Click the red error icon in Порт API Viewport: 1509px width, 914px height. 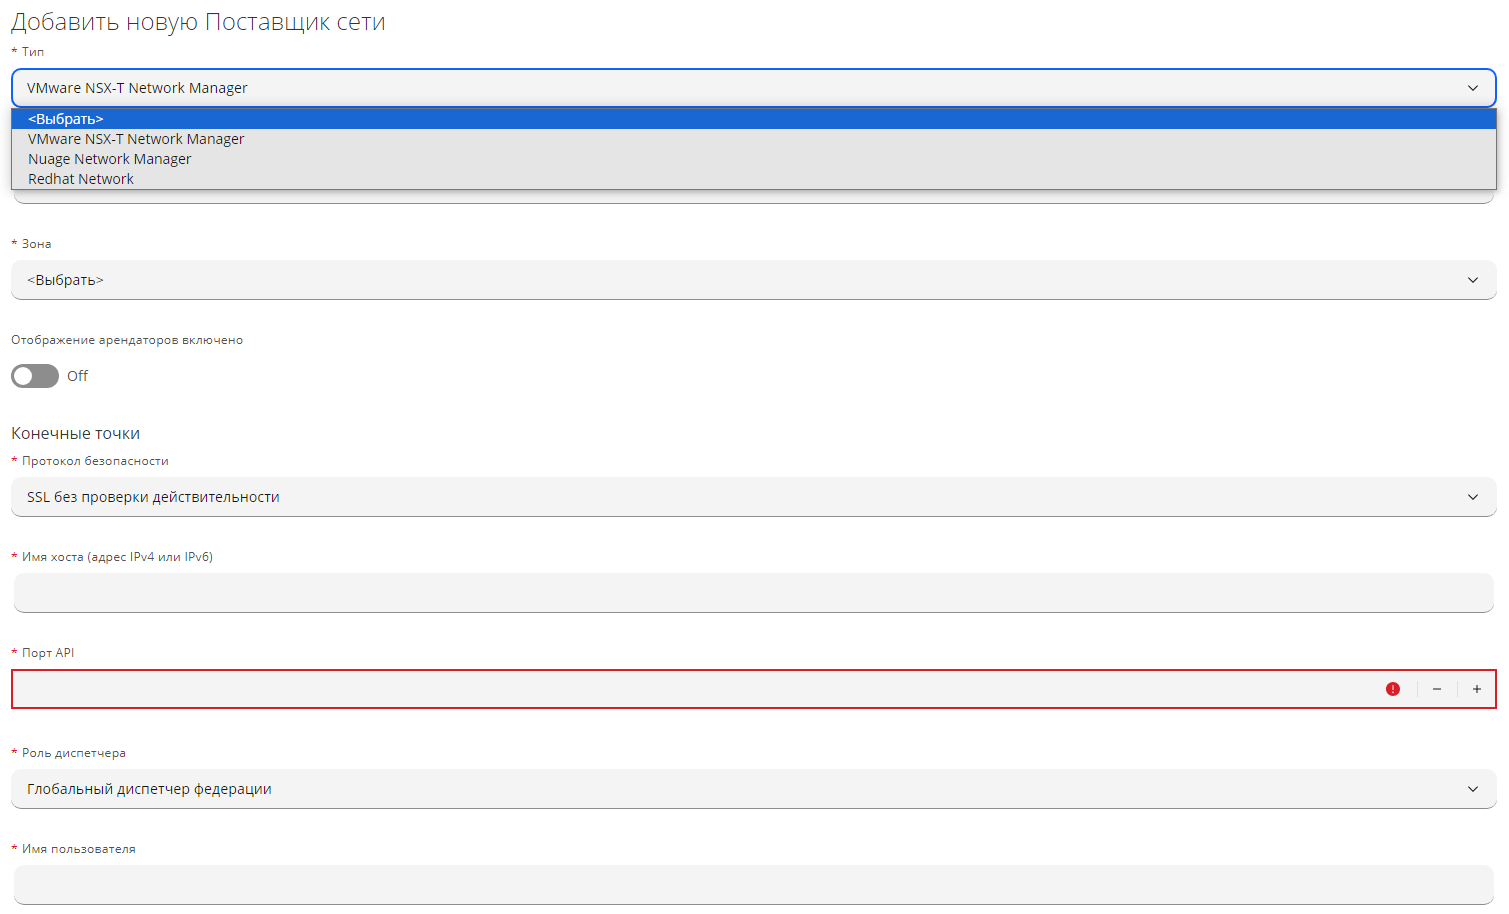tap(1393, 689)
